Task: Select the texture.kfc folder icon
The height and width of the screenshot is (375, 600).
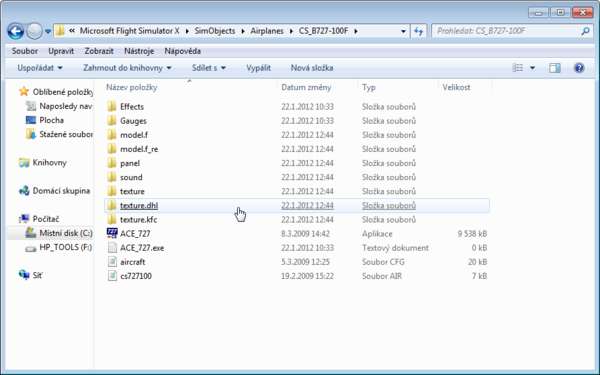Action: pyautogui.click(x=112, y=219)
